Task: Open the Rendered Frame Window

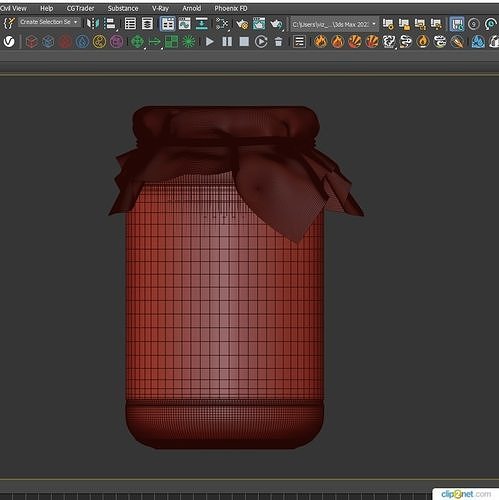Action: [x=259, y=24]
